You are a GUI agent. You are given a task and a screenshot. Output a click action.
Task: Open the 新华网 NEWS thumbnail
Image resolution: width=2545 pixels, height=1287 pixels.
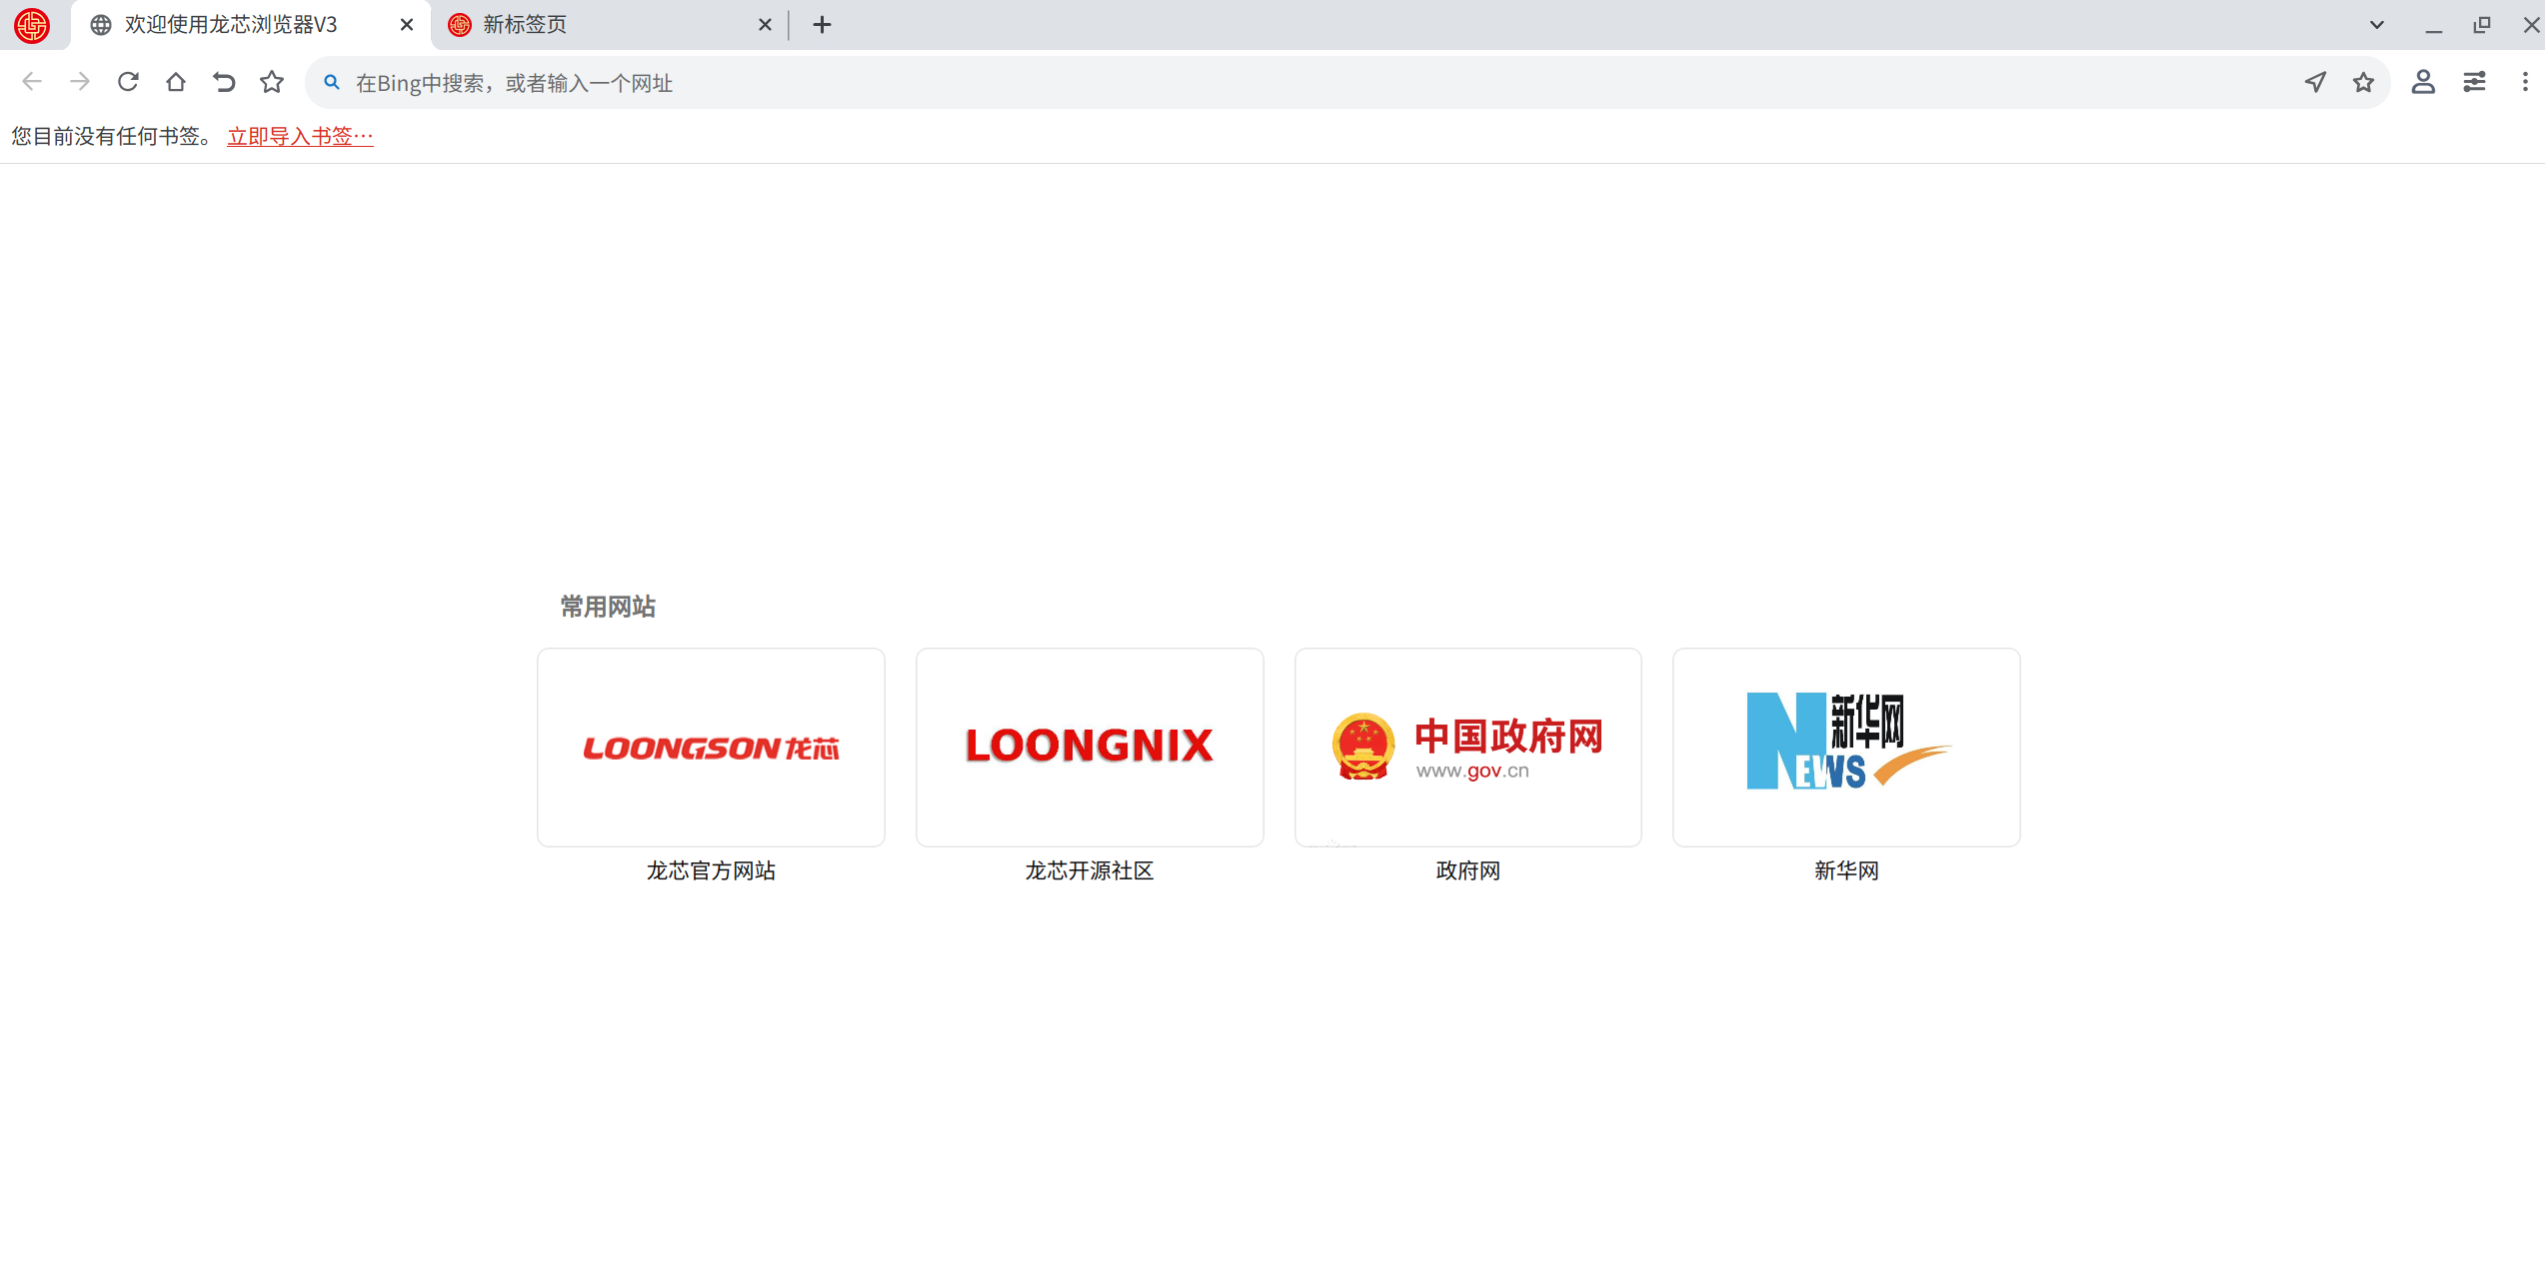click(x=1846, y=747)
